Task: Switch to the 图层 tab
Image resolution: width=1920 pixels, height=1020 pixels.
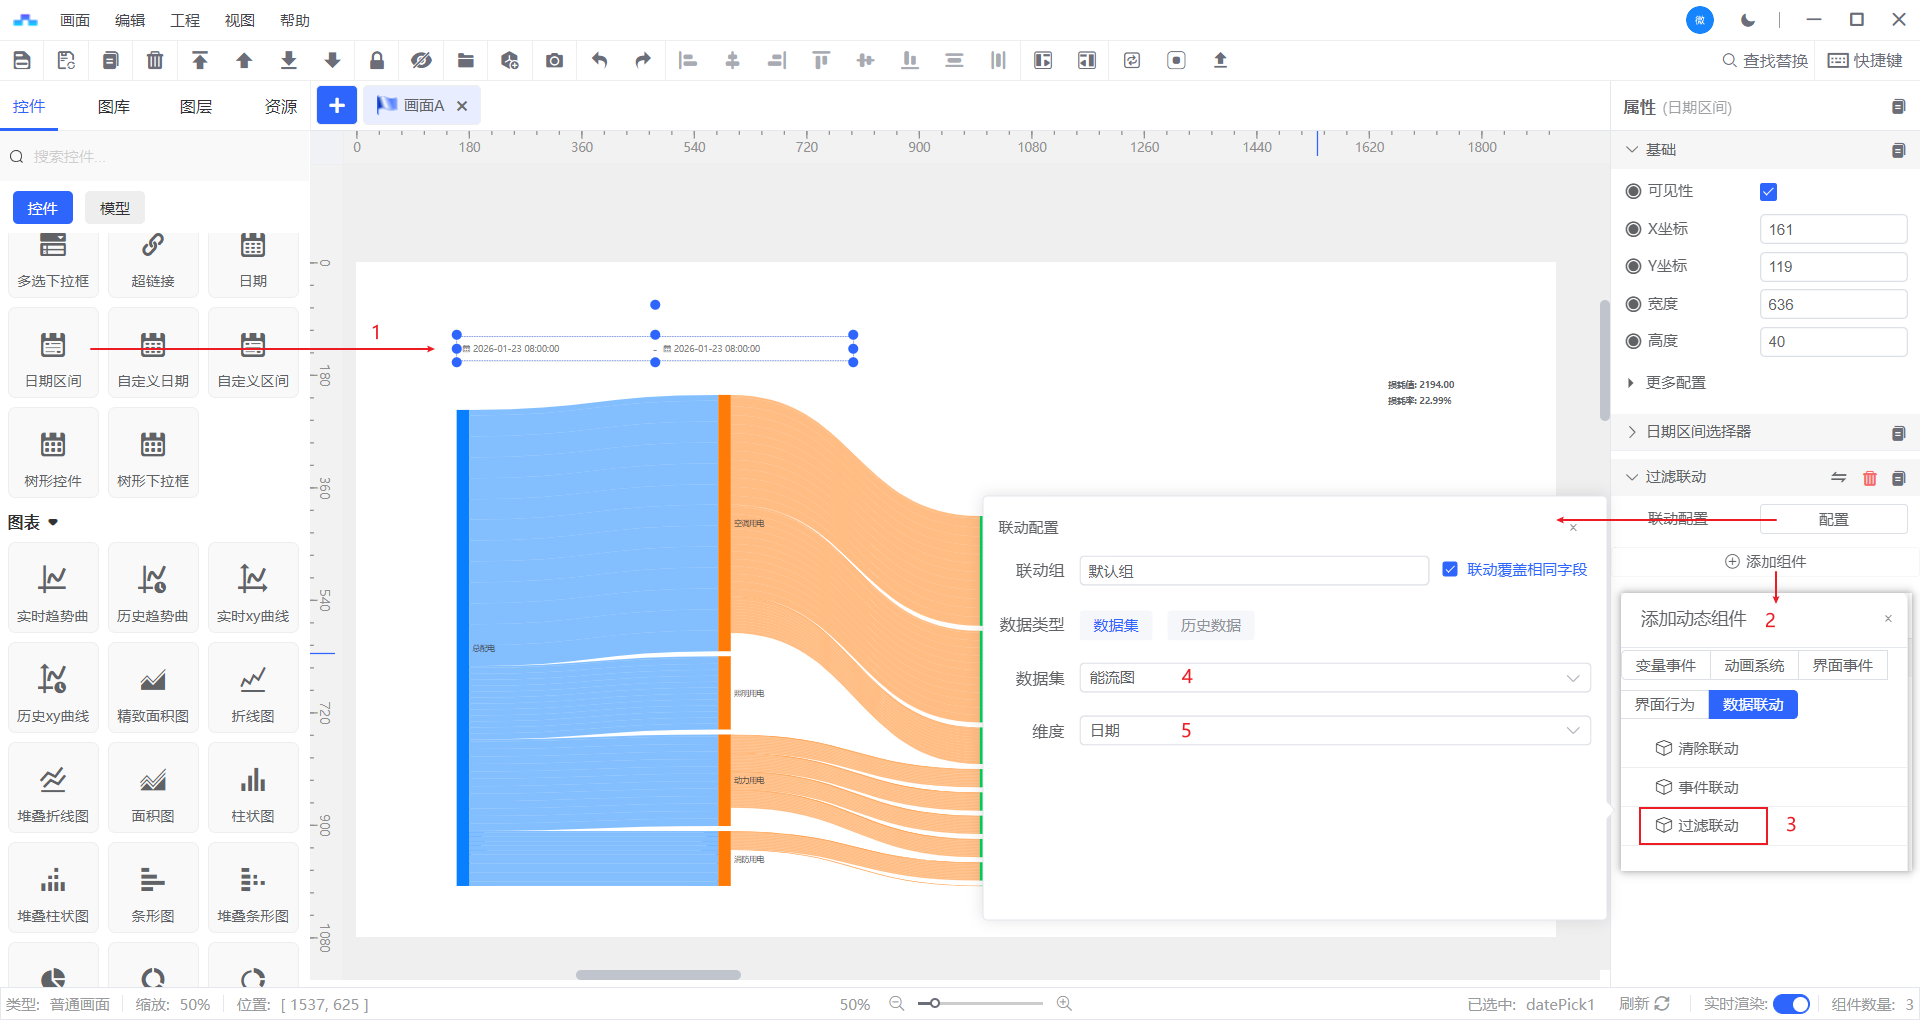Action: click(196, 107)
